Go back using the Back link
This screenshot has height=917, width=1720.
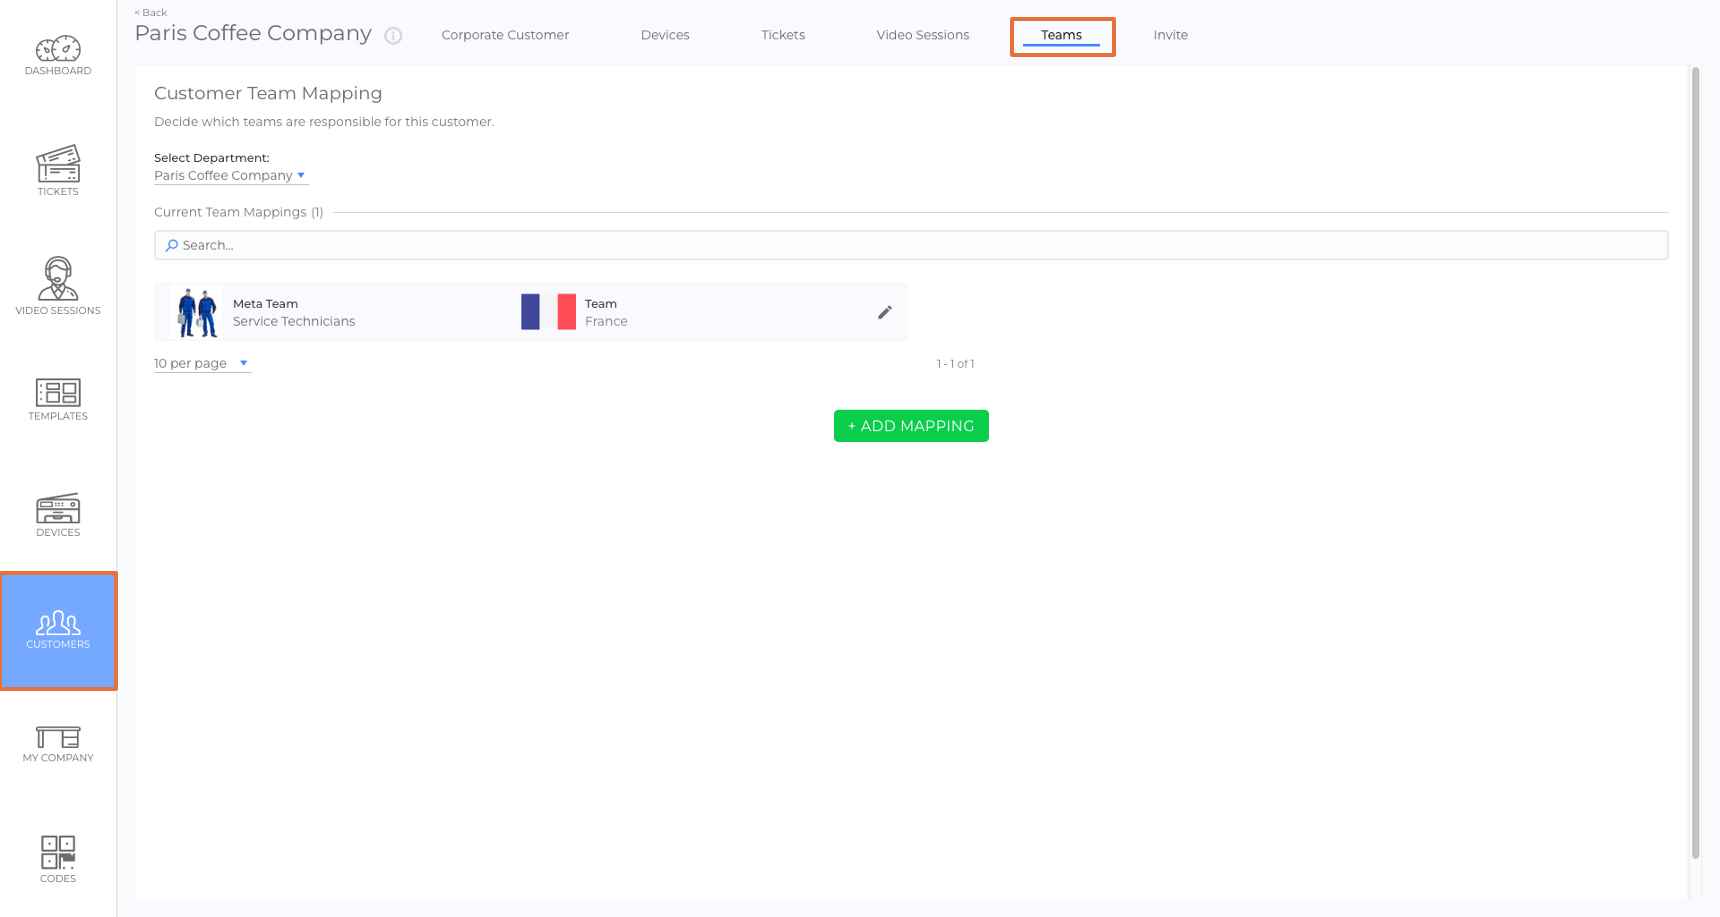point(151,12)
